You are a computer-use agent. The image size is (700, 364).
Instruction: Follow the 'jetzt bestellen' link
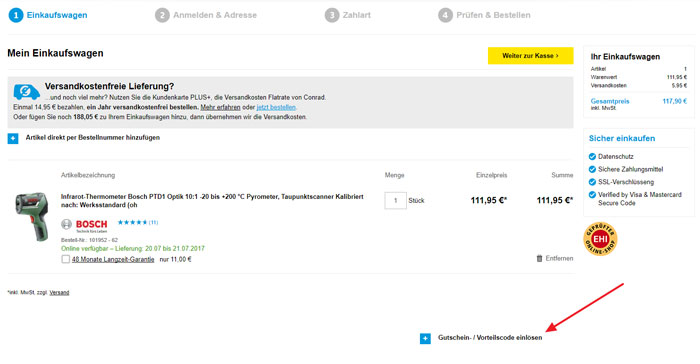point(276,107)
